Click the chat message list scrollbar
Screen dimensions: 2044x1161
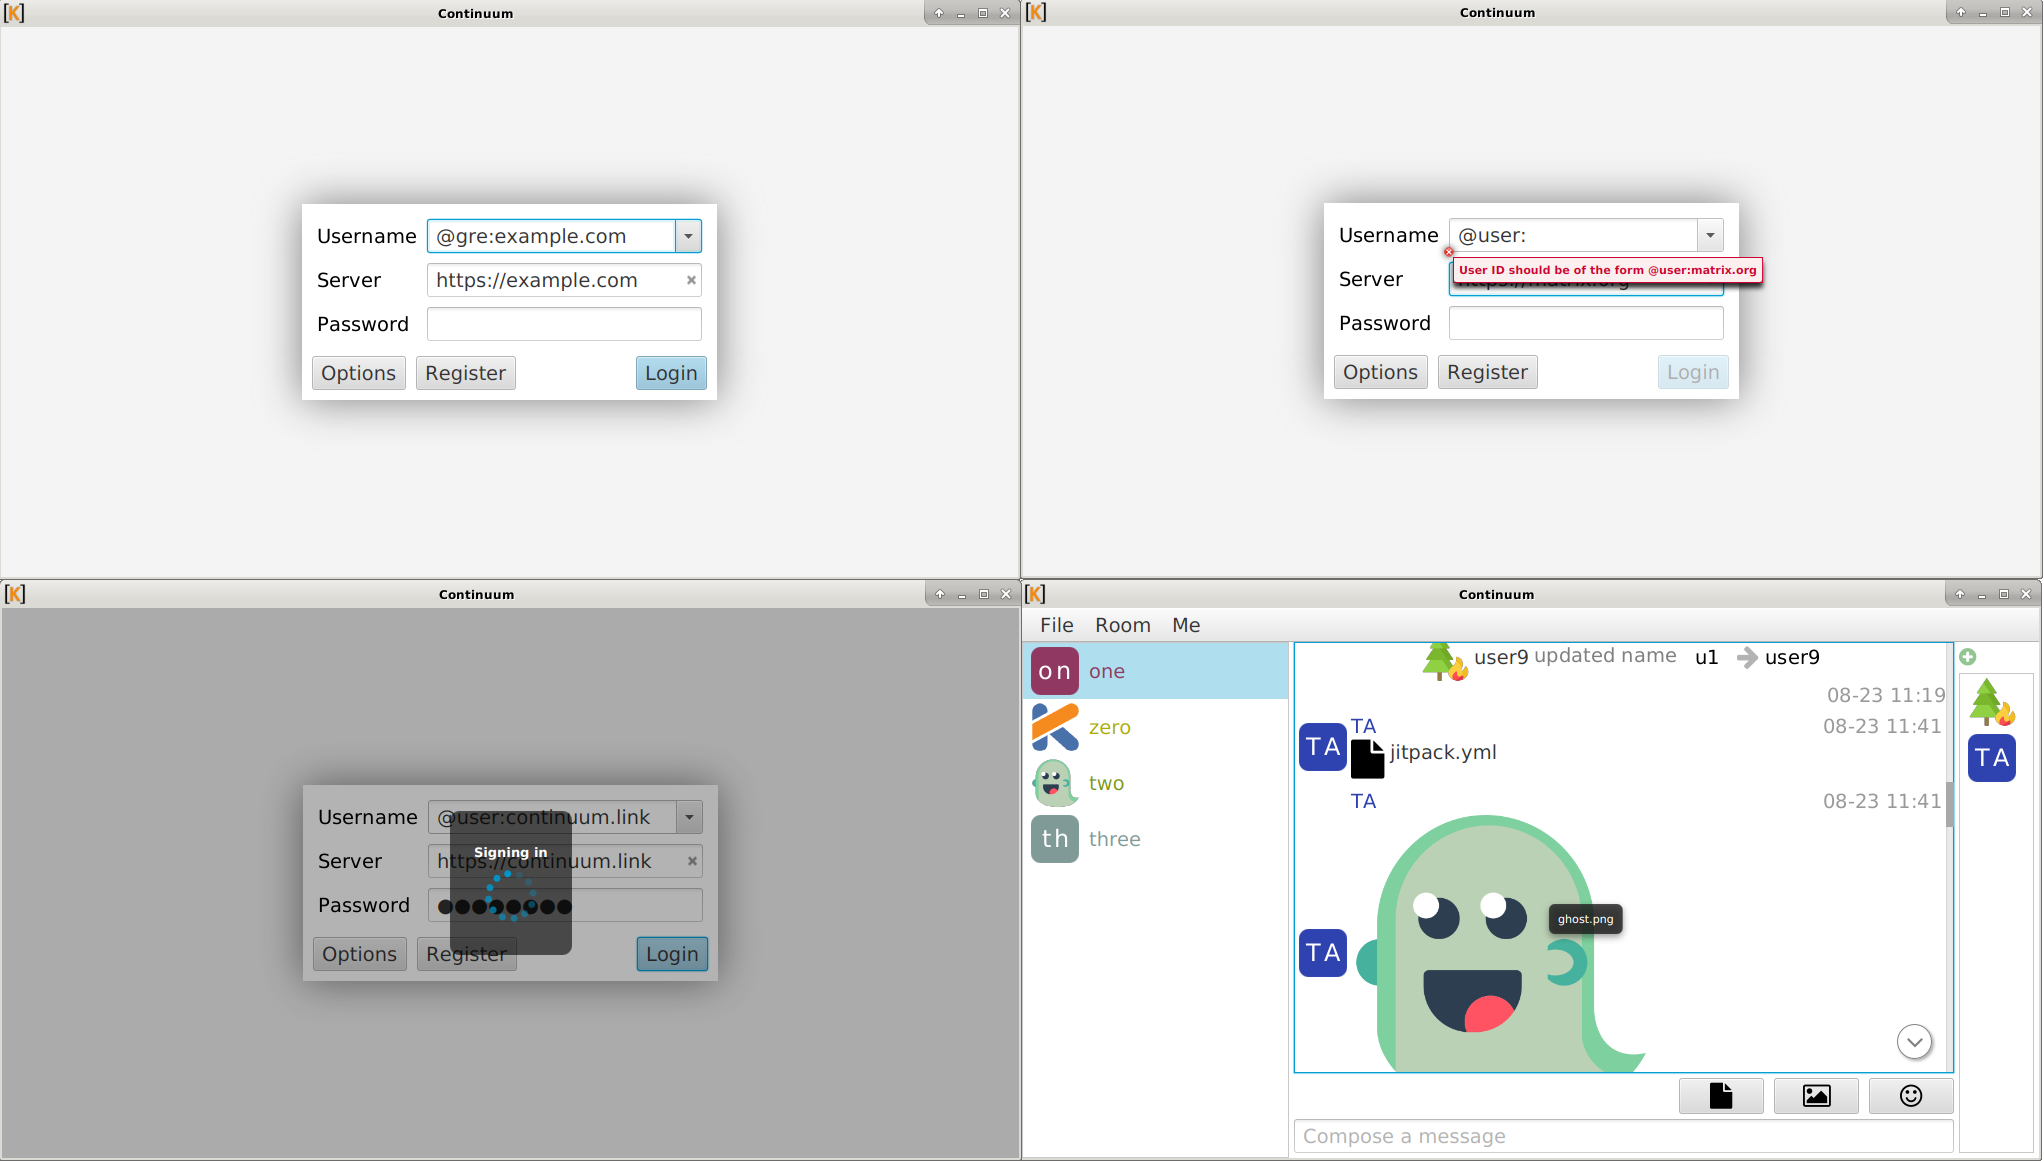pyautogui.click(x=1949, y=805)
